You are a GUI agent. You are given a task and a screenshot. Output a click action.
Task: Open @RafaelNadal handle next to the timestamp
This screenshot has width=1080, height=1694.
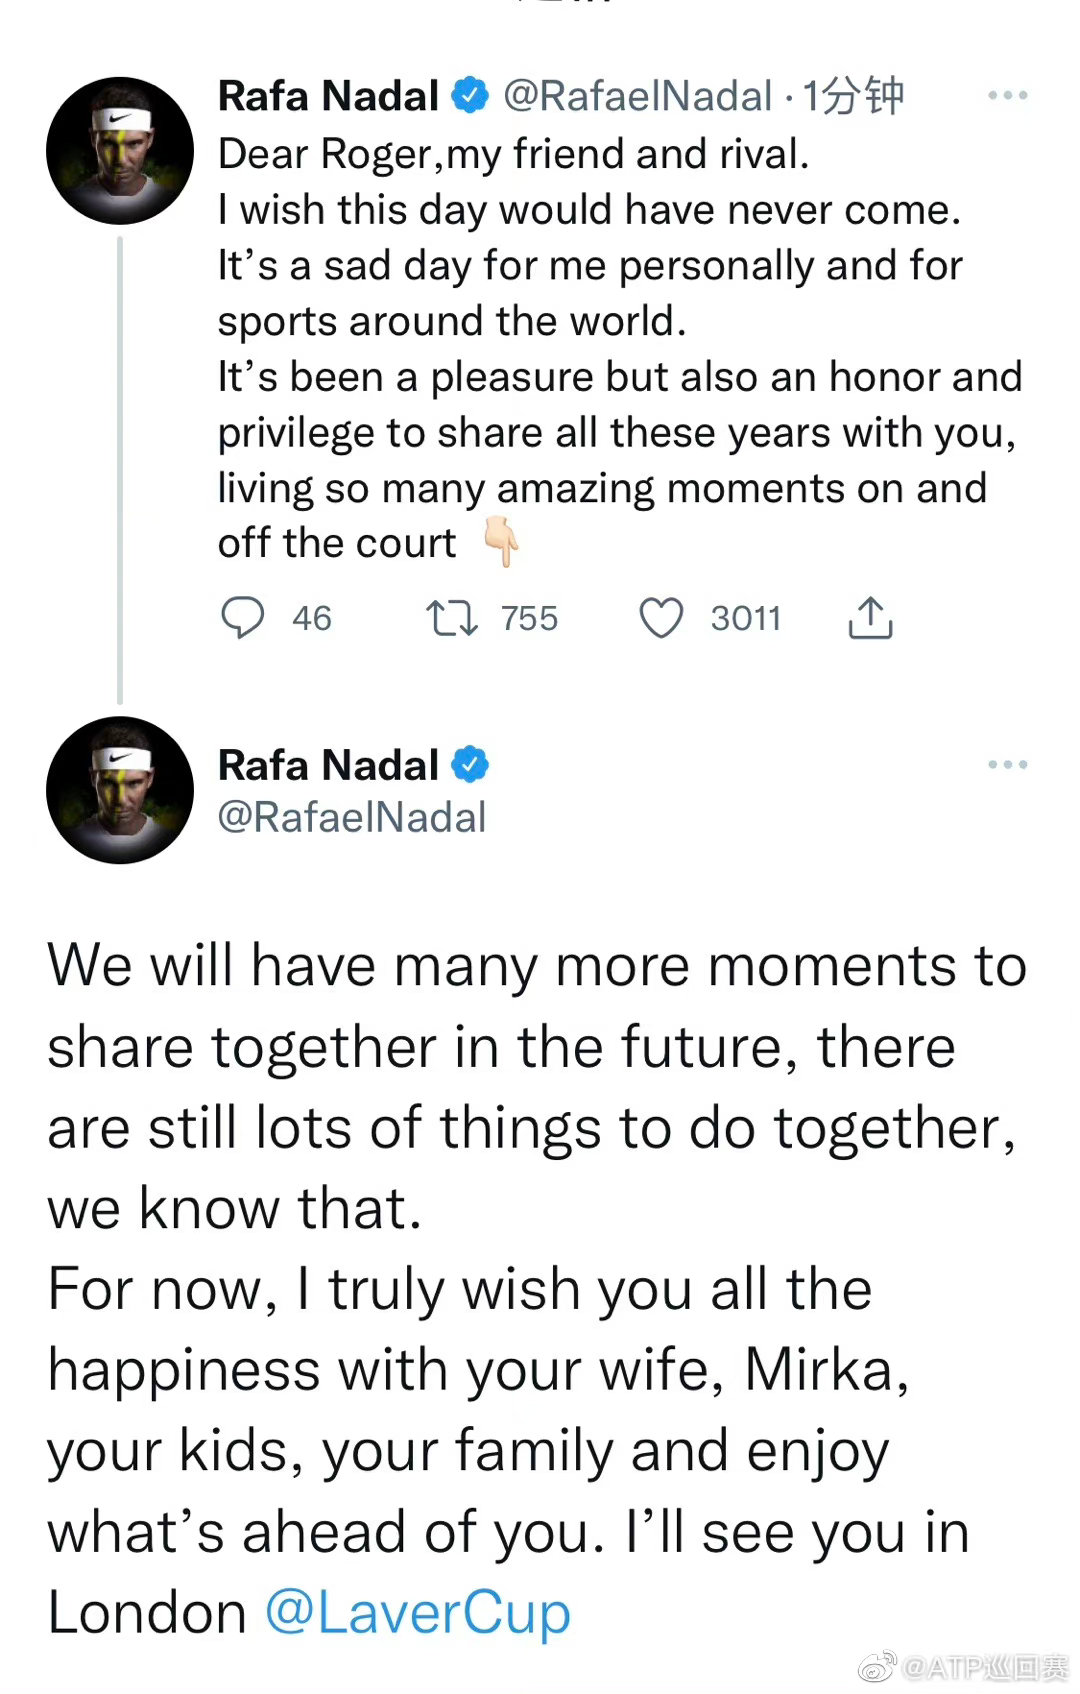click(637, 96)
